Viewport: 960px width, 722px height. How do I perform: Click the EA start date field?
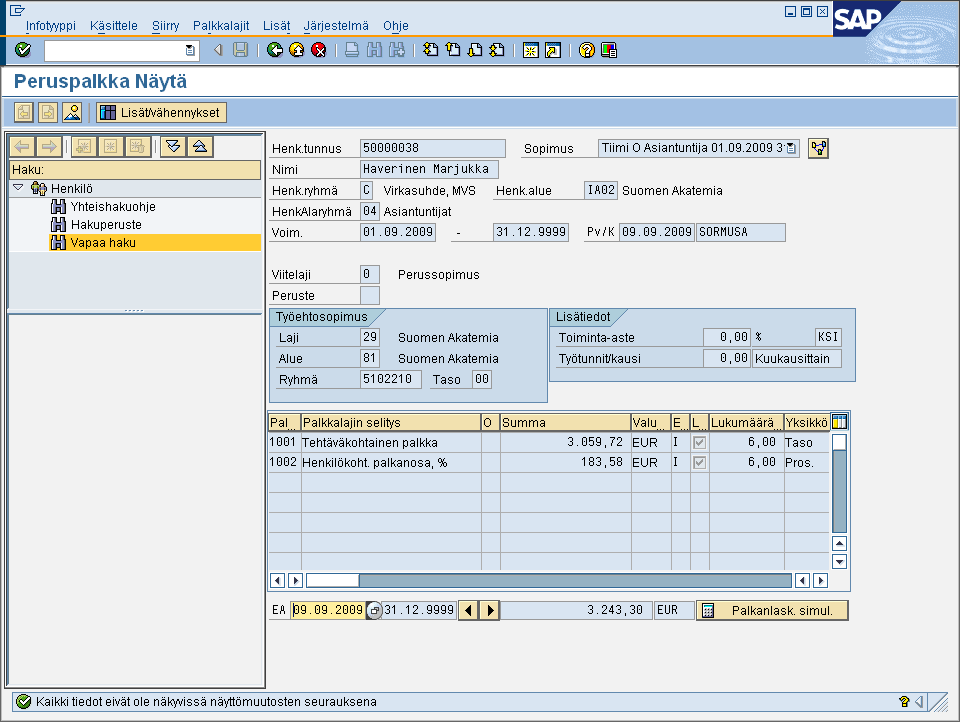[x=328, y=610]
